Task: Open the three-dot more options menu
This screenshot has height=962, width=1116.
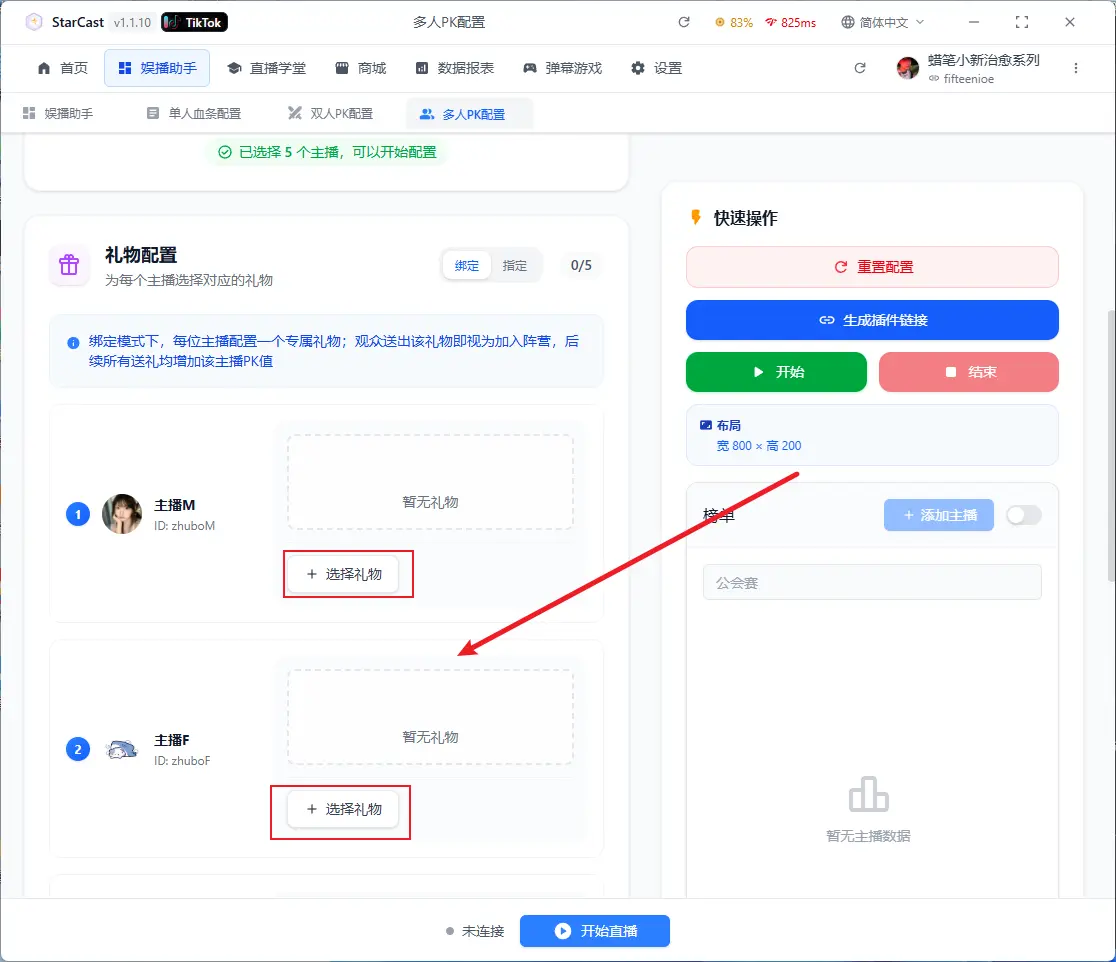Action: pos(1076,68)
